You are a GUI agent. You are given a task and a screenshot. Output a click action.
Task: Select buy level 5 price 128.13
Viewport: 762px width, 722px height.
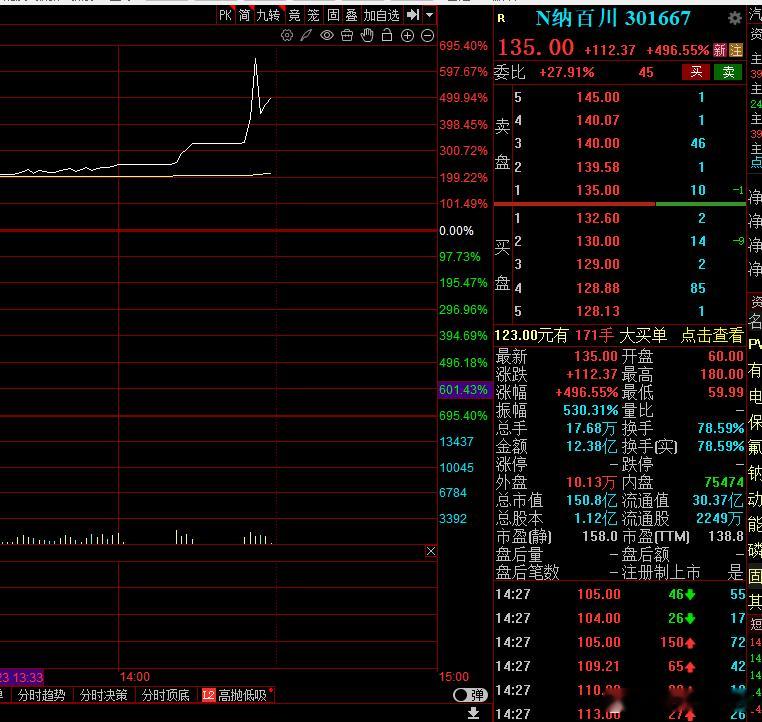(x=598, y=311)
